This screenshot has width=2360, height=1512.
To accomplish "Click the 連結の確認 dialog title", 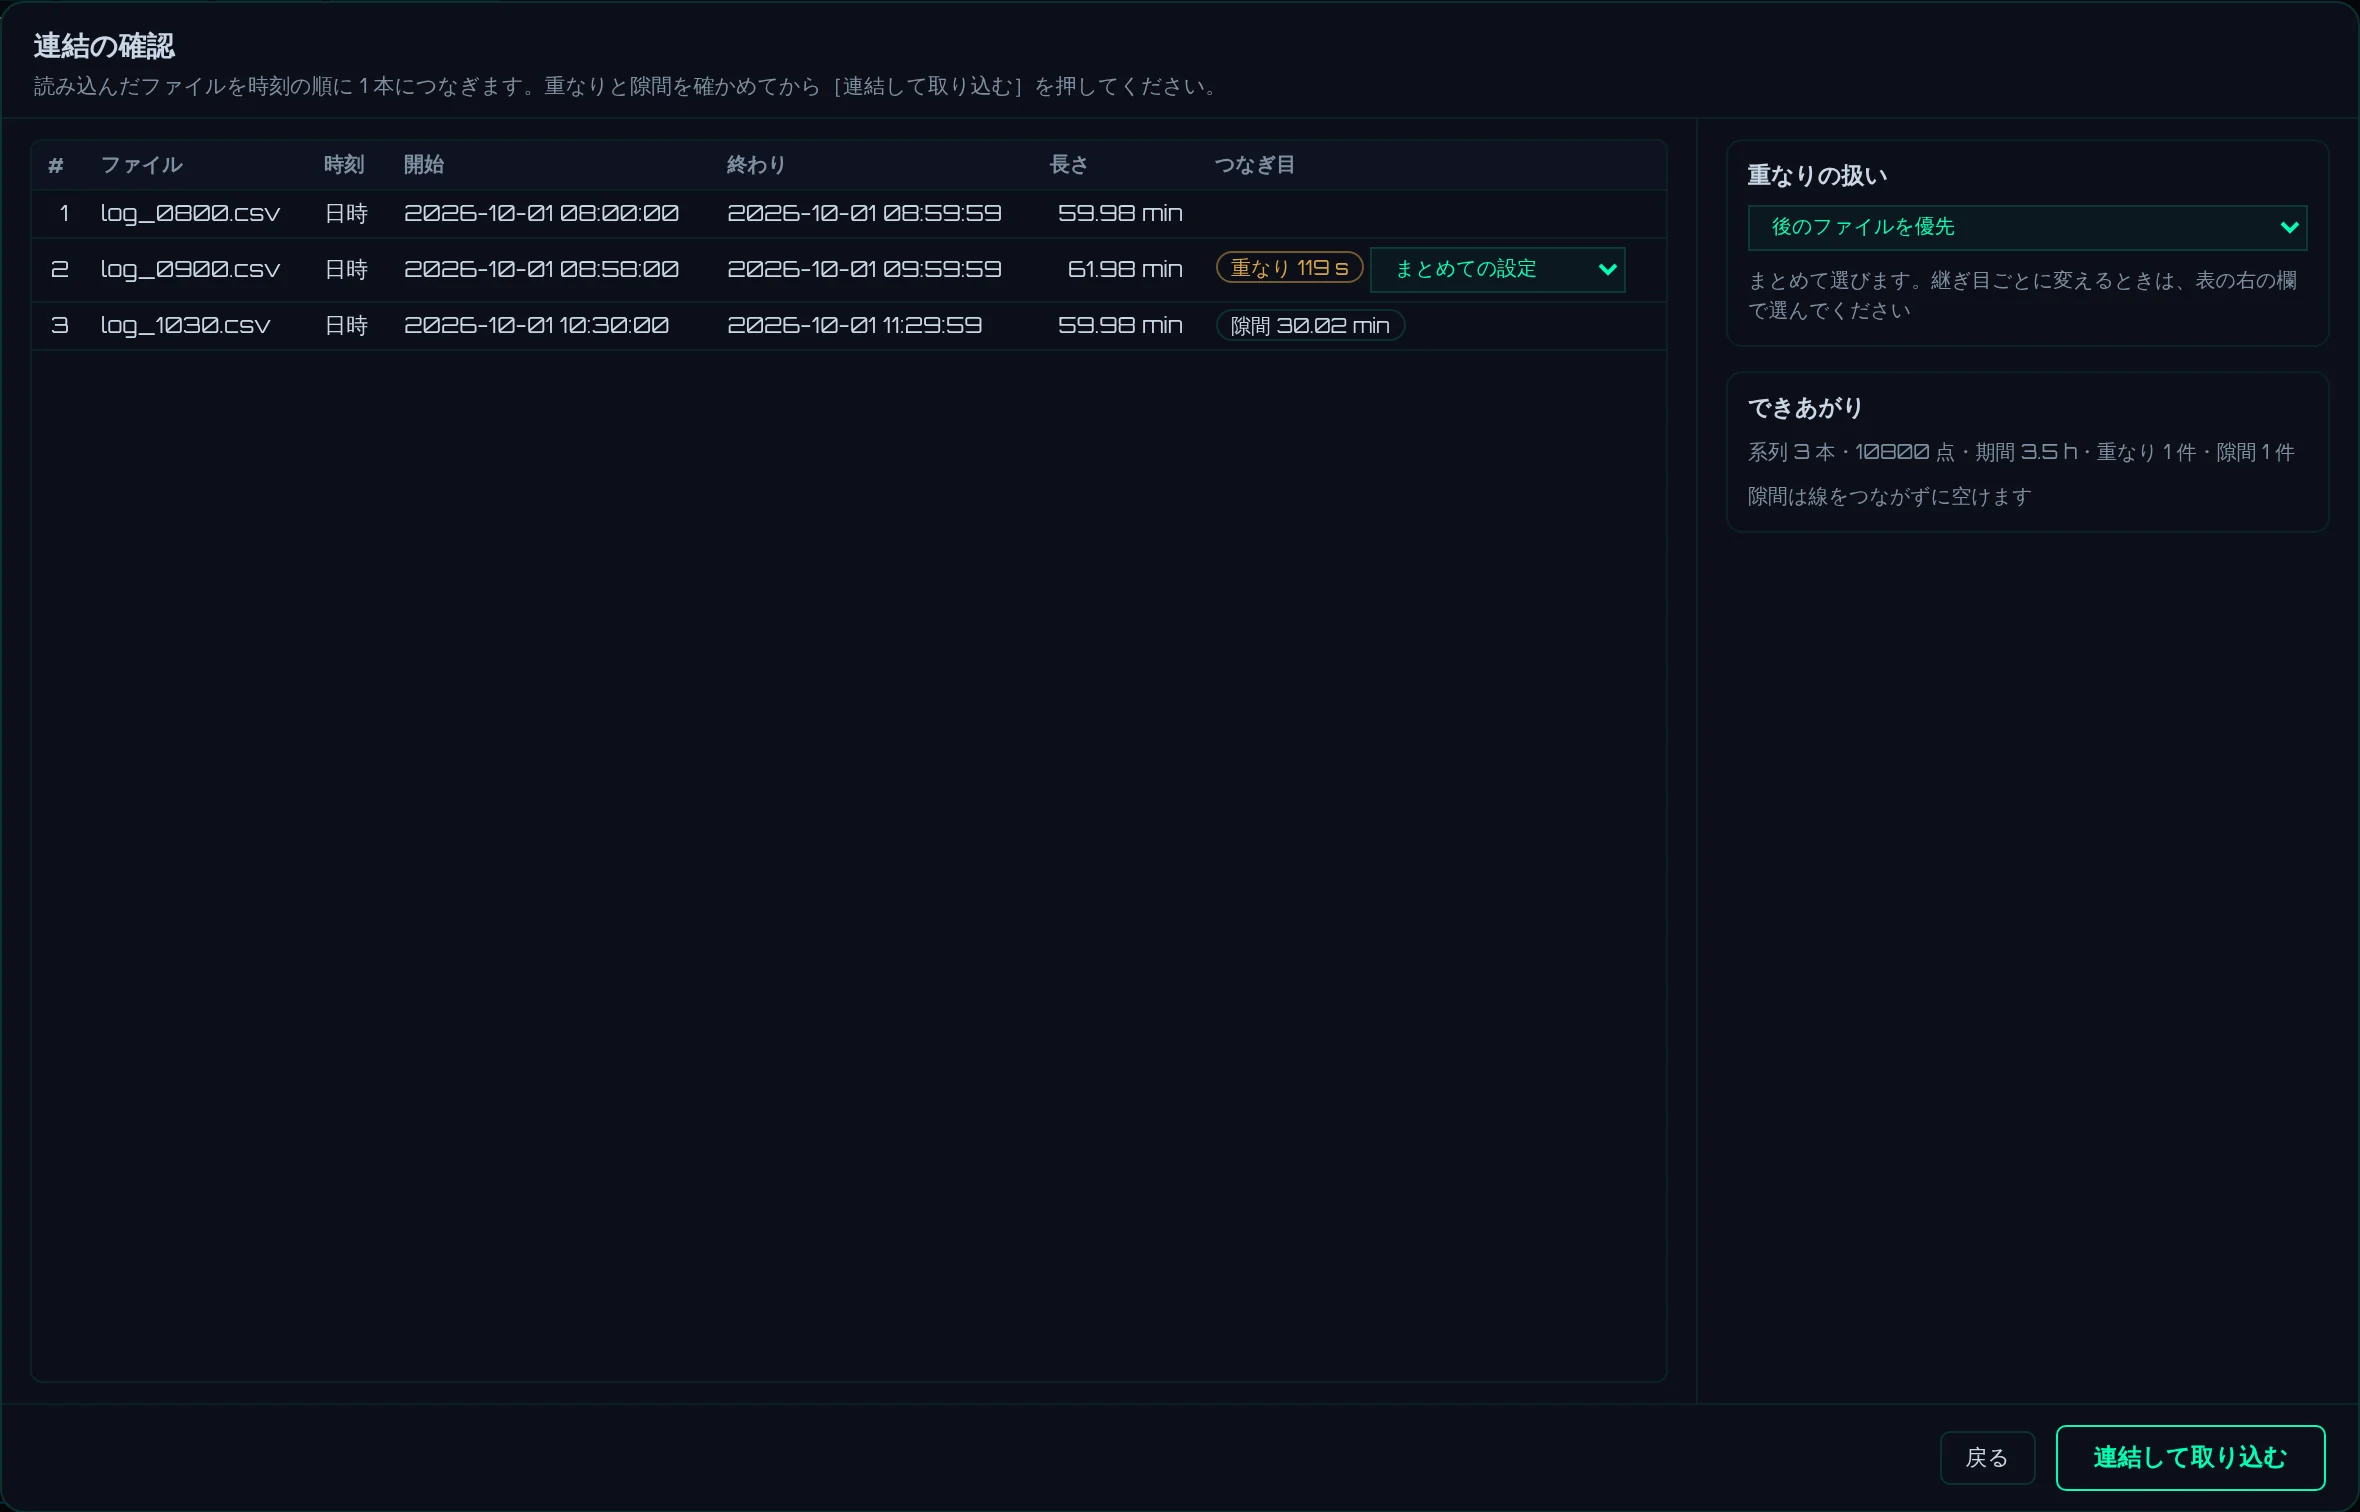I will [x=104, y=46].
